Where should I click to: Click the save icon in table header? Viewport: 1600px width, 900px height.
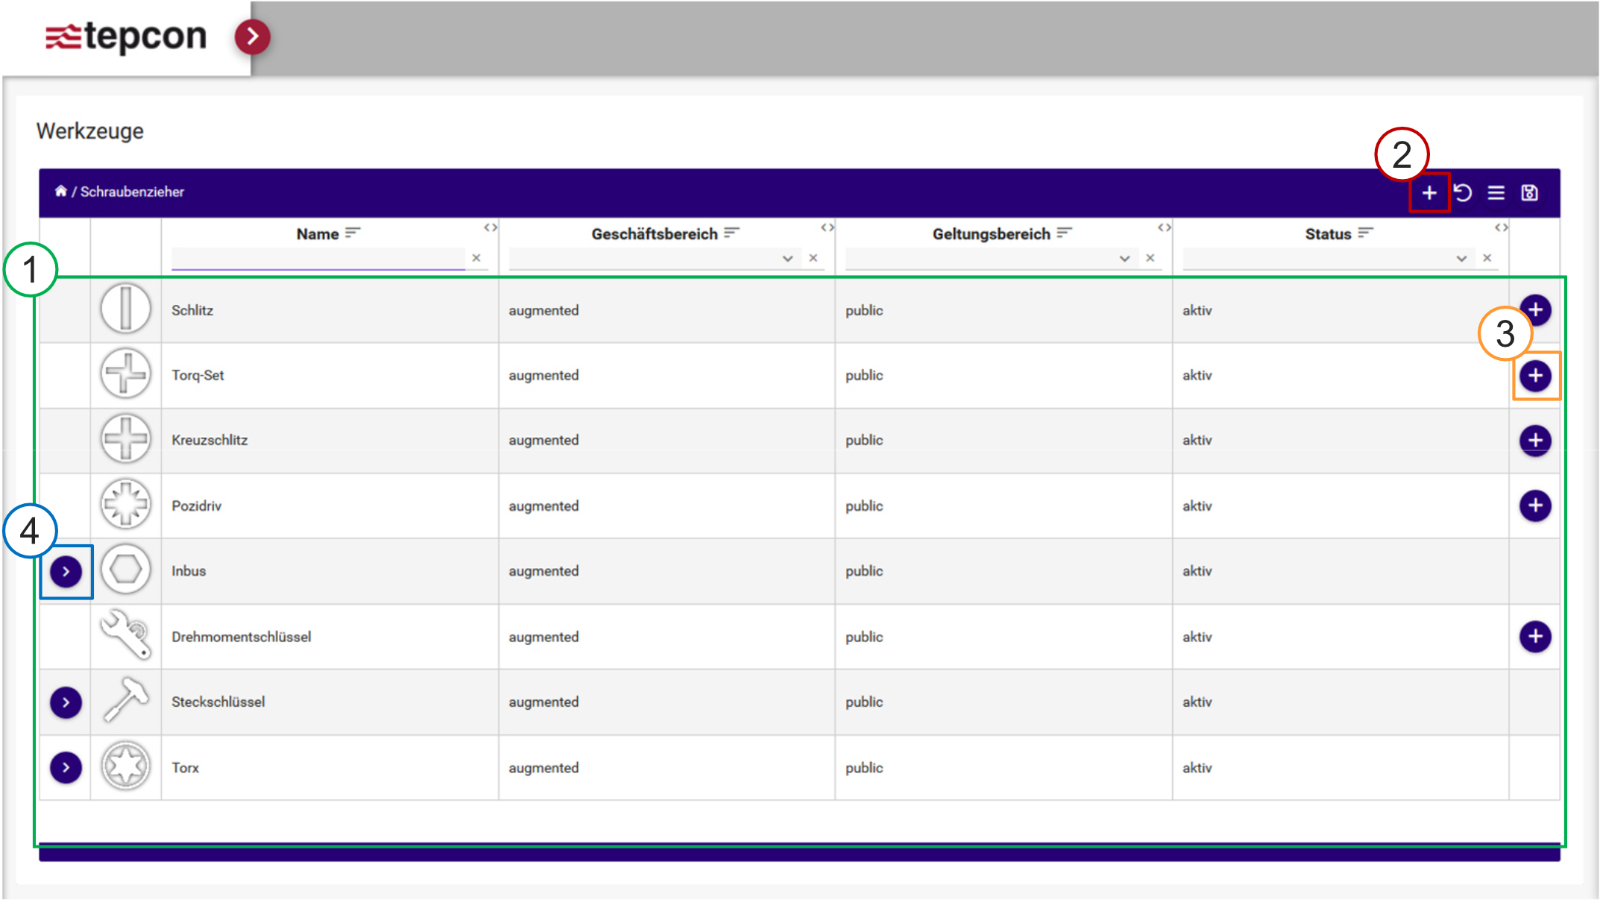tap(1529, 193)
